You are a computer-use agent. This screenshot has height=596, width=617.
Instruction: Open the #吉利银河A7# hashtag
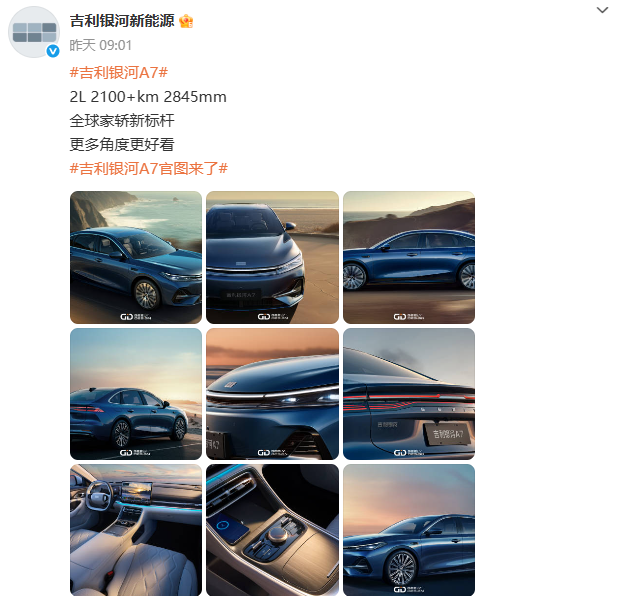click(x=119, y=73)
